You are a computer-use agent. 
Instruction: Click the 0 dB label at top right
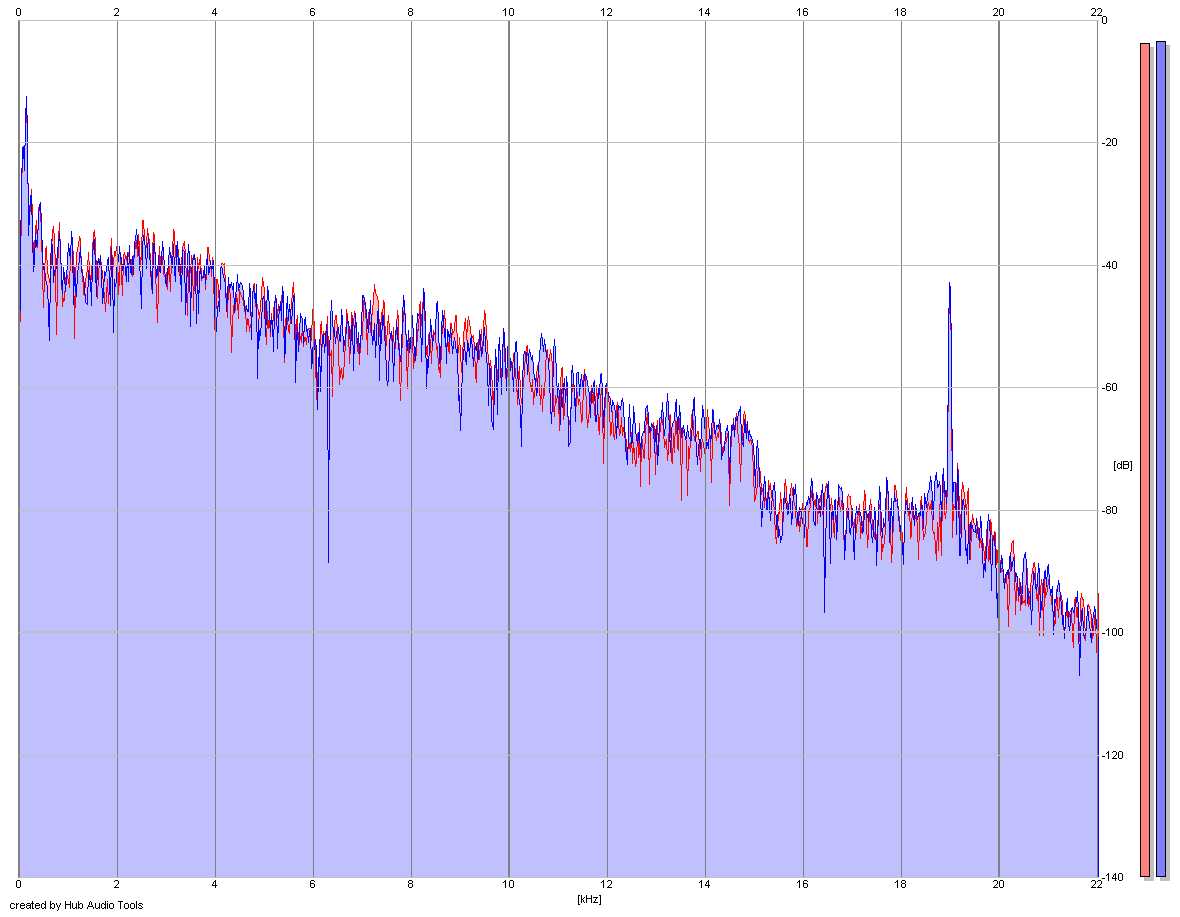1104,20
